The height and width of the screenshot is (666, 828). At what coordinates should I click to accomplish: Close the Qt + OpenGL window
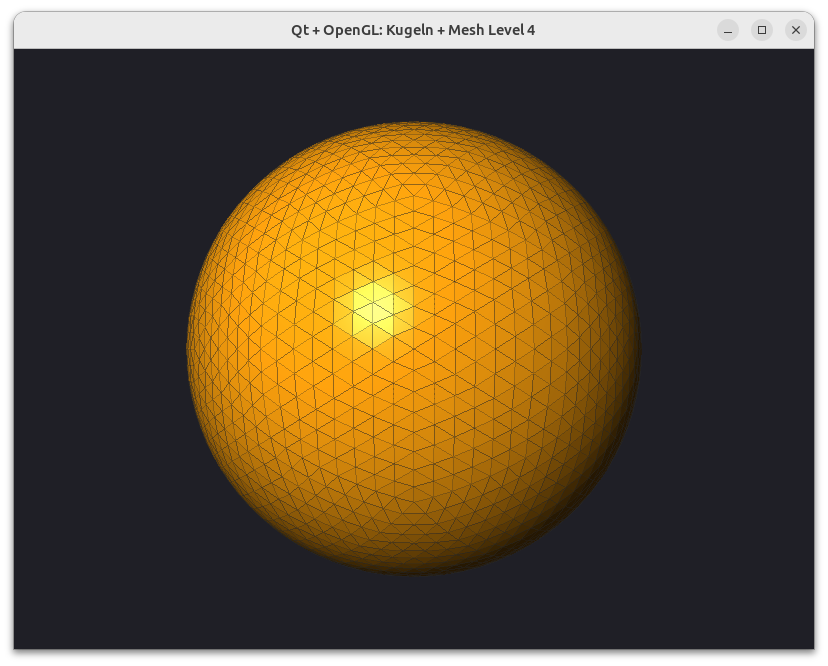[x=796, y=30]
